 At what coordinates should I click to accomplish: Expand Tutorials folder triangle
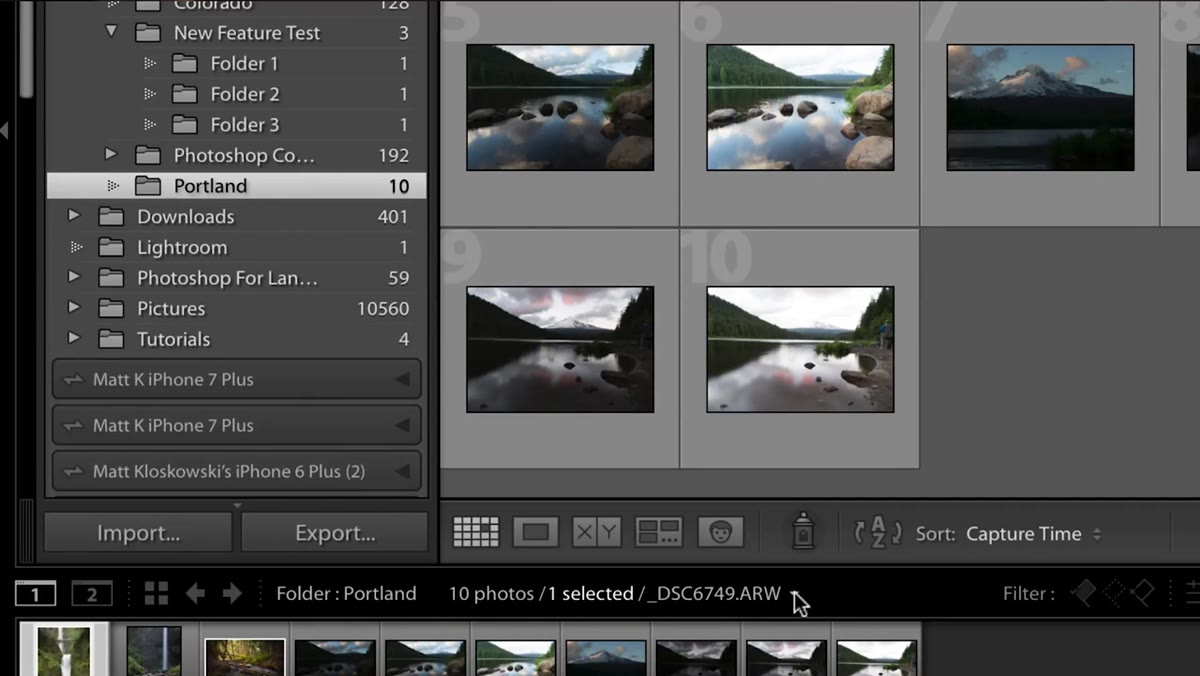(74, 339)
